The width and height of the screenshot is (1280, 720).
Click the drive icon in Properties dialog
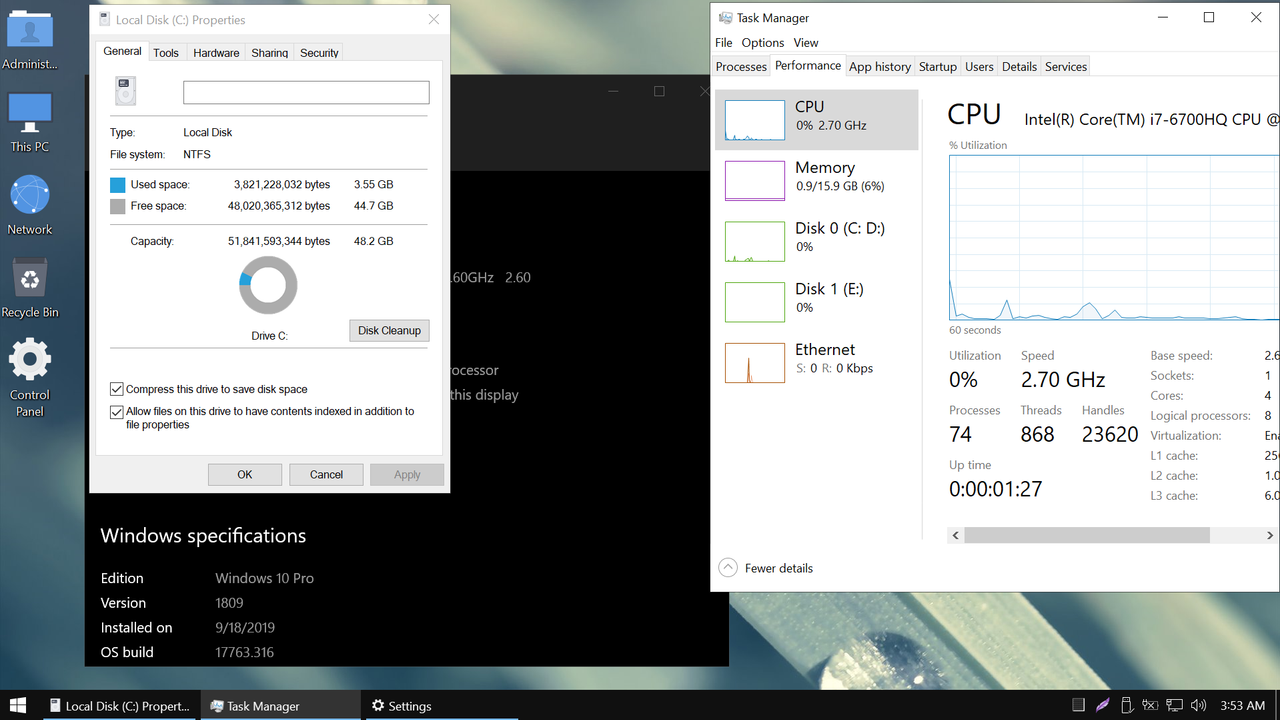125,91
